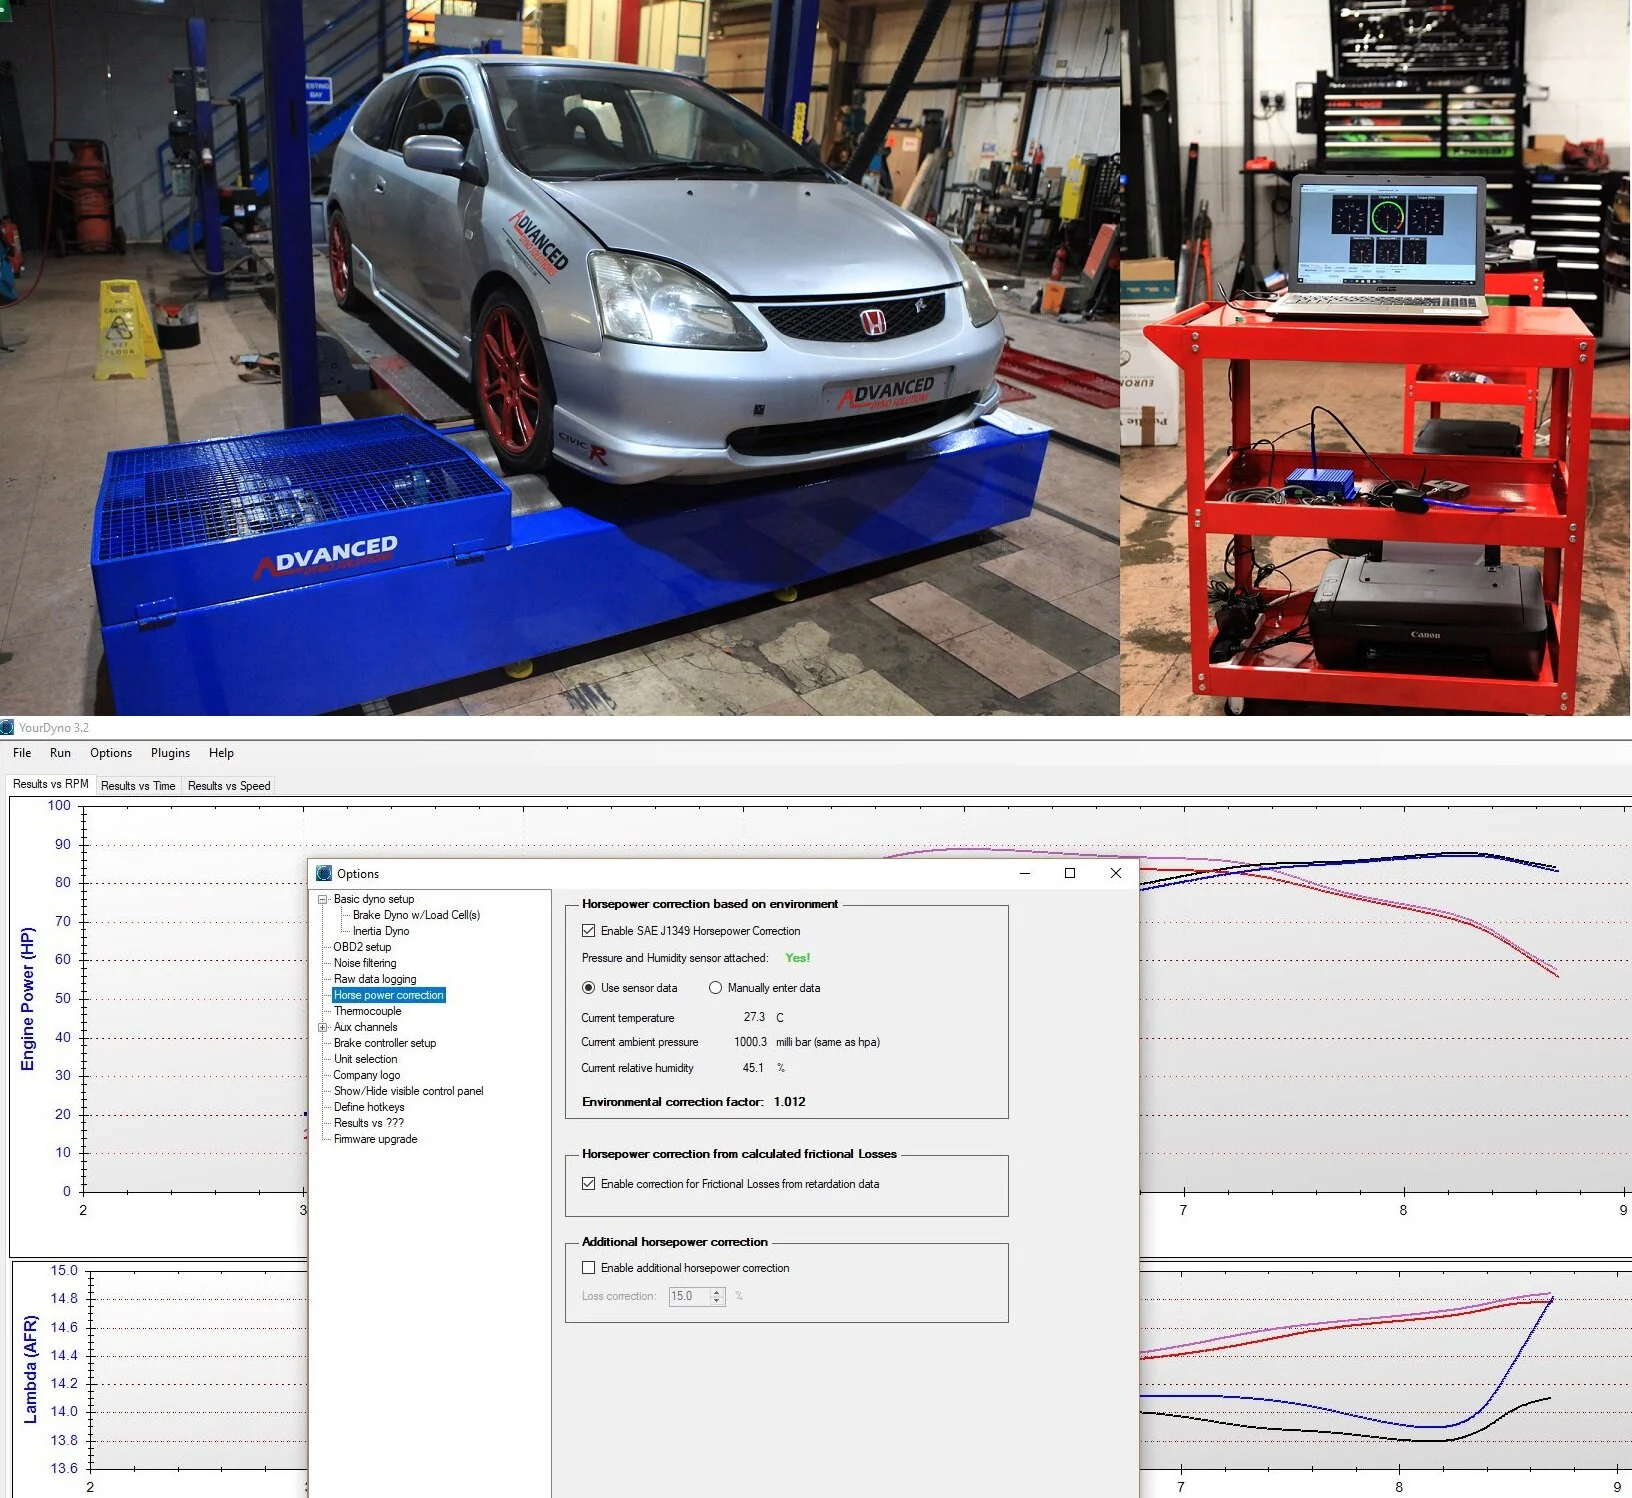Open Noise filtering page

tap(365, 963)
